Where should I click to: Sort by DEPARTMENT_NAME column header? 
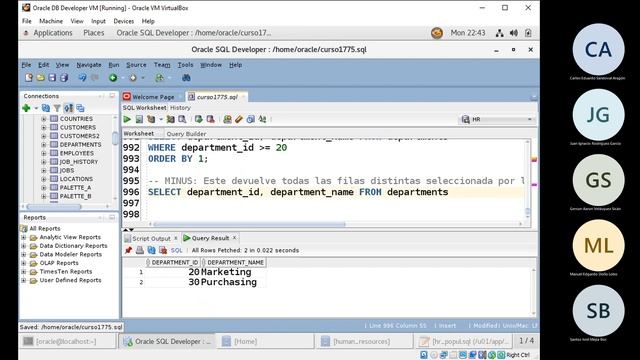(233, 262)
